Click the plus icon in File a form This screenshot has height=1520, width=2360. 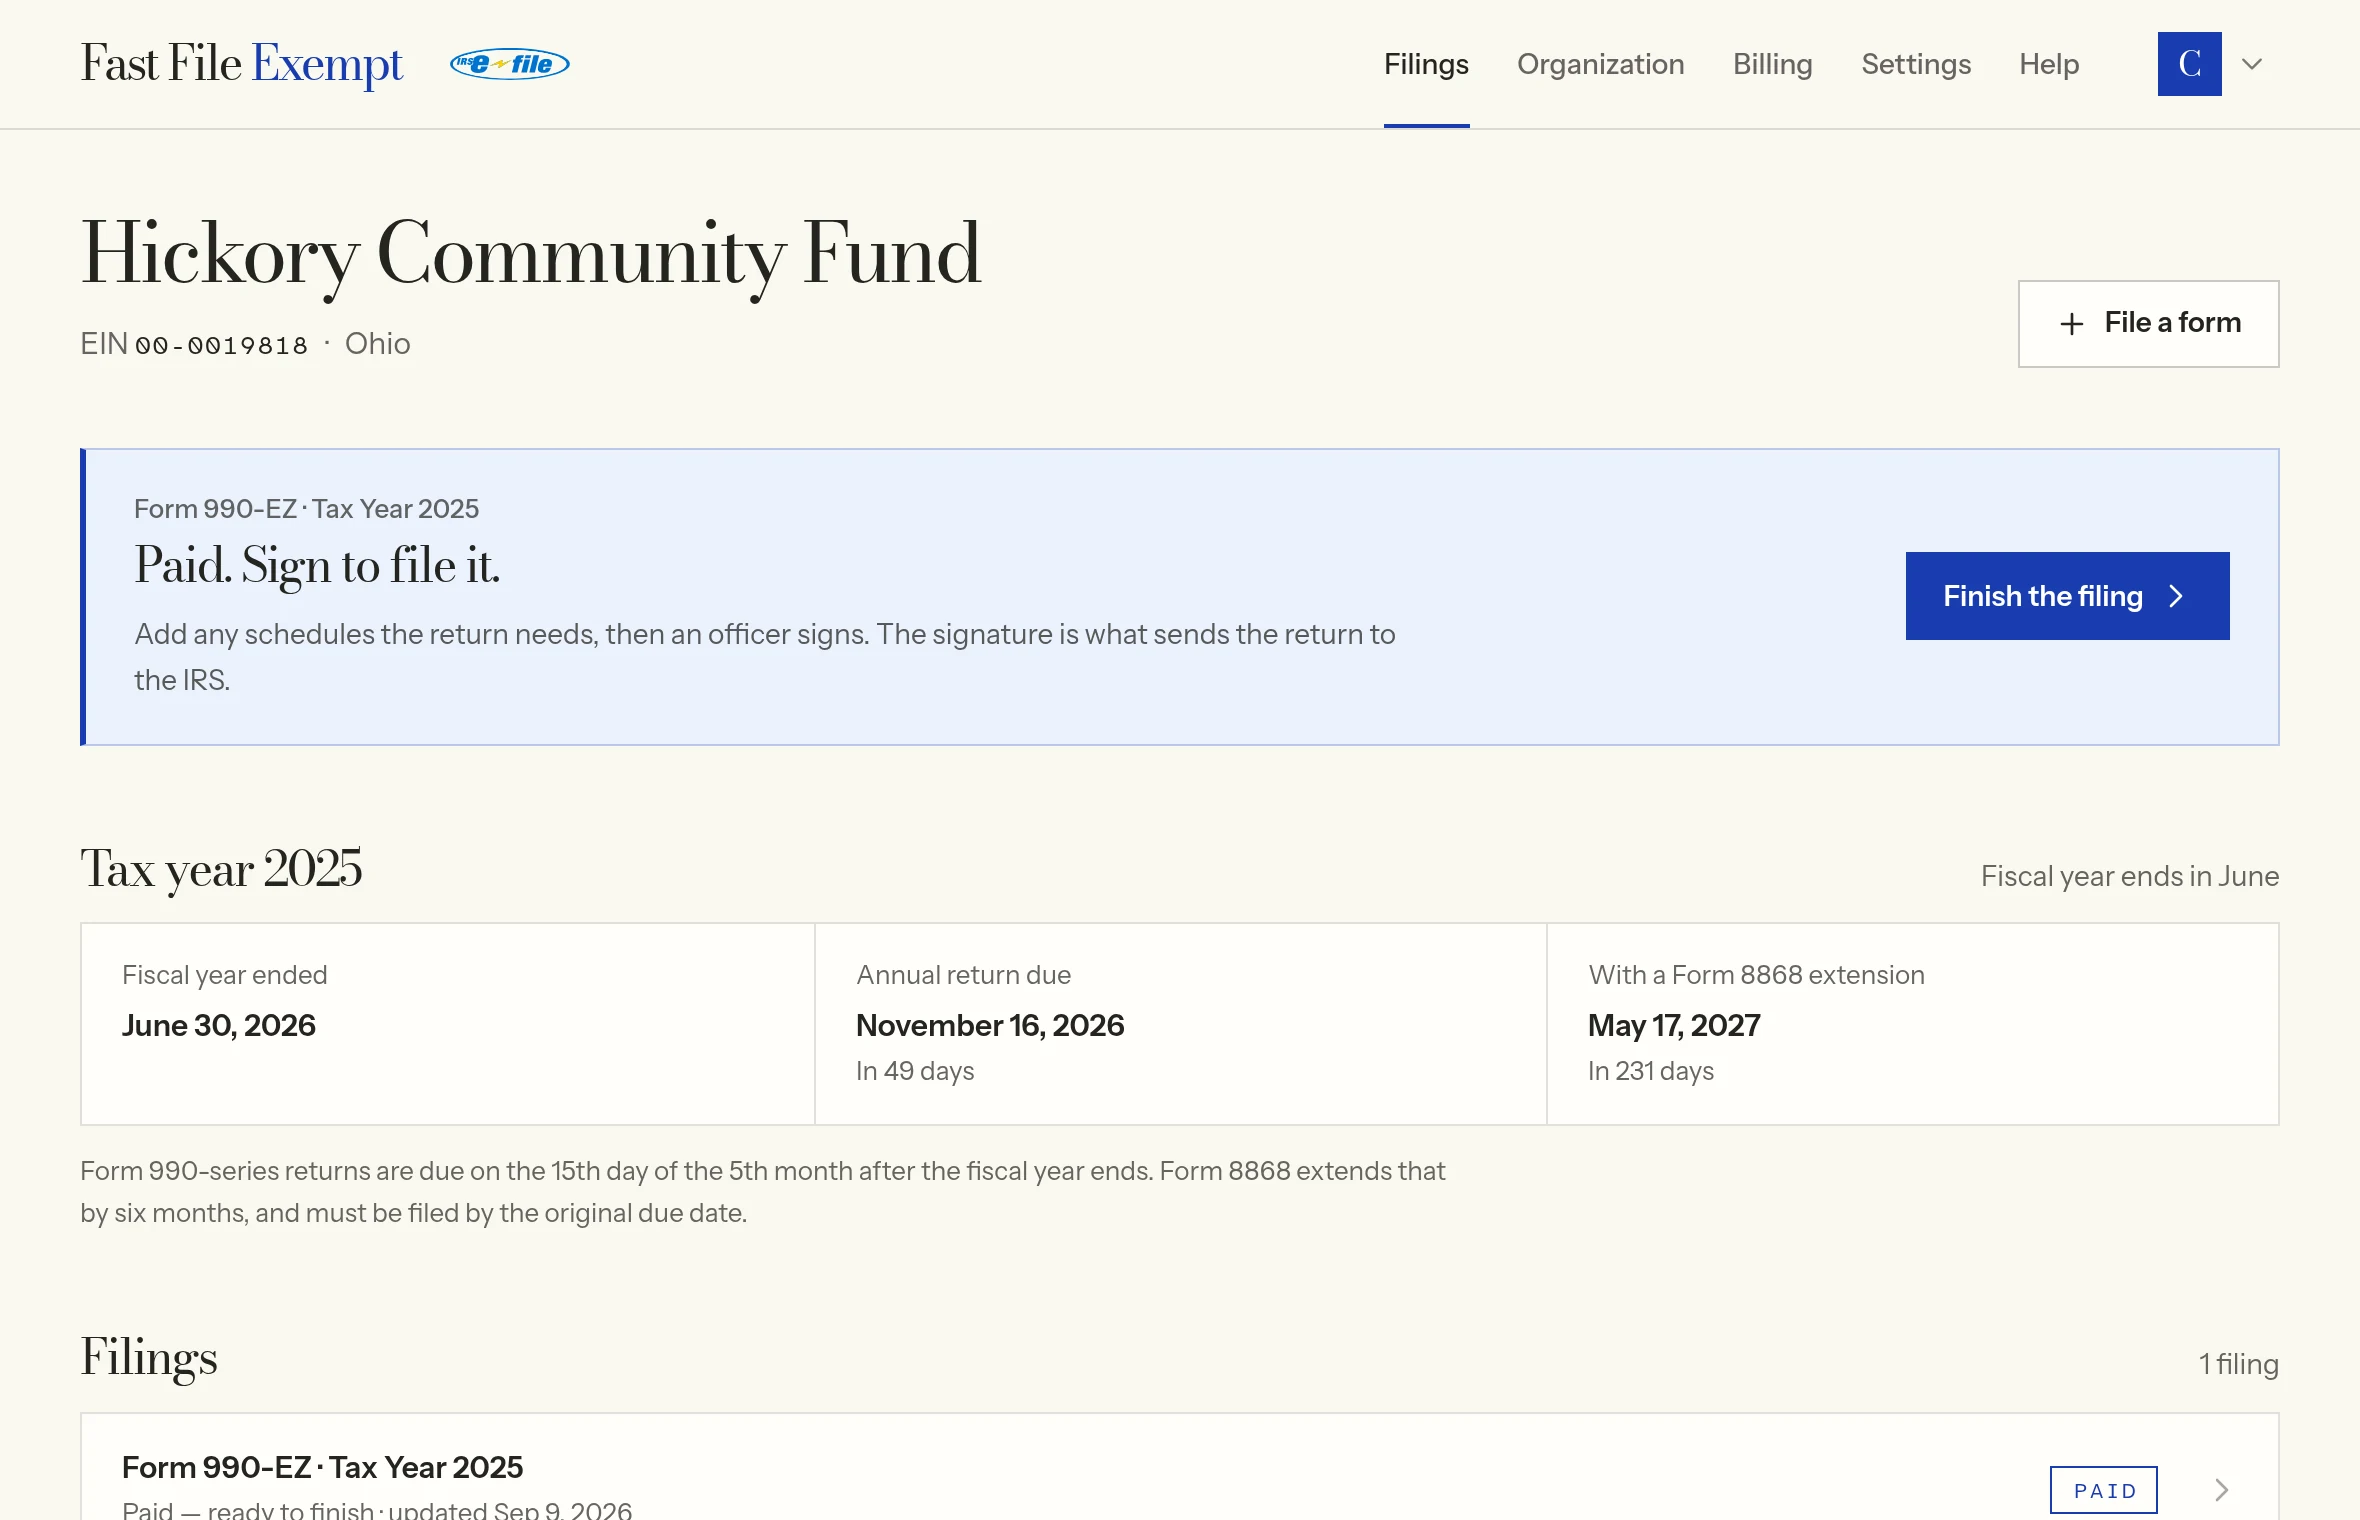[2072, 324]
